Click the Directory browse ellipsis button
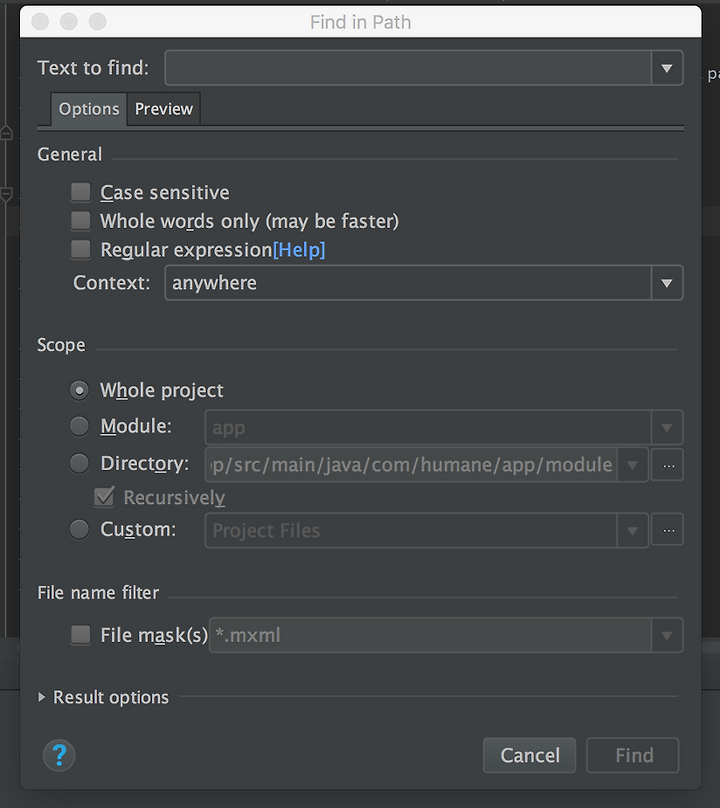The width and height of the screenshot is (720, 808). pos(667,464)
